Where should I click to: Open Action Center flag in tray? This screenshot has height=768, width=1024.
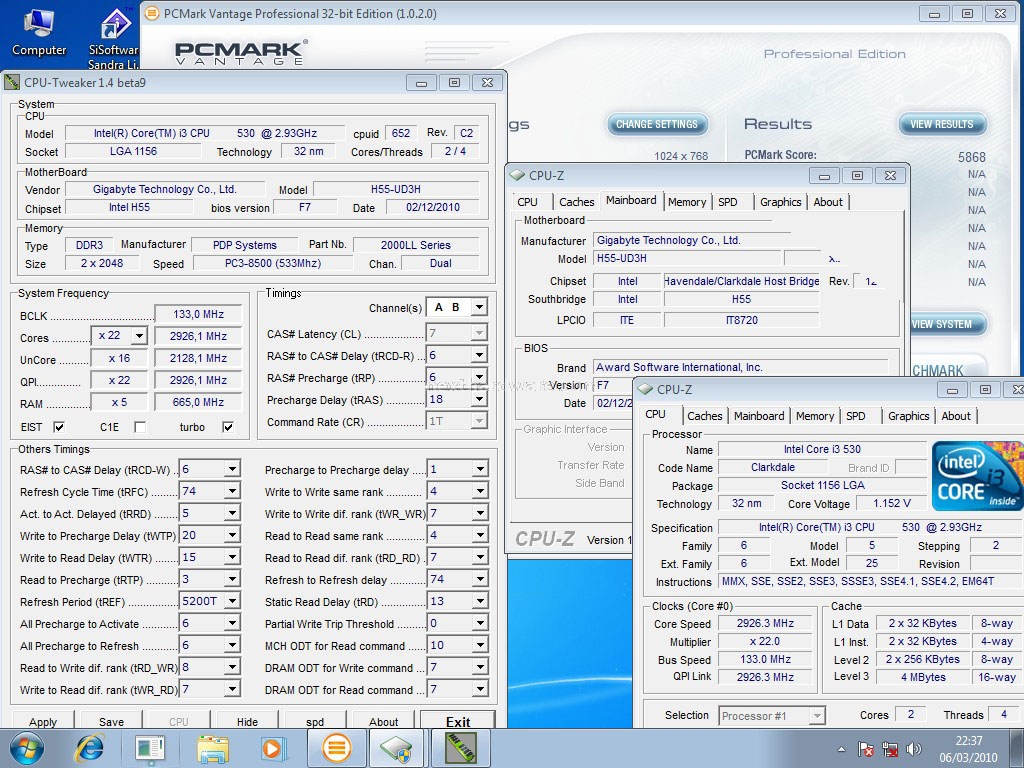[866, 749]
